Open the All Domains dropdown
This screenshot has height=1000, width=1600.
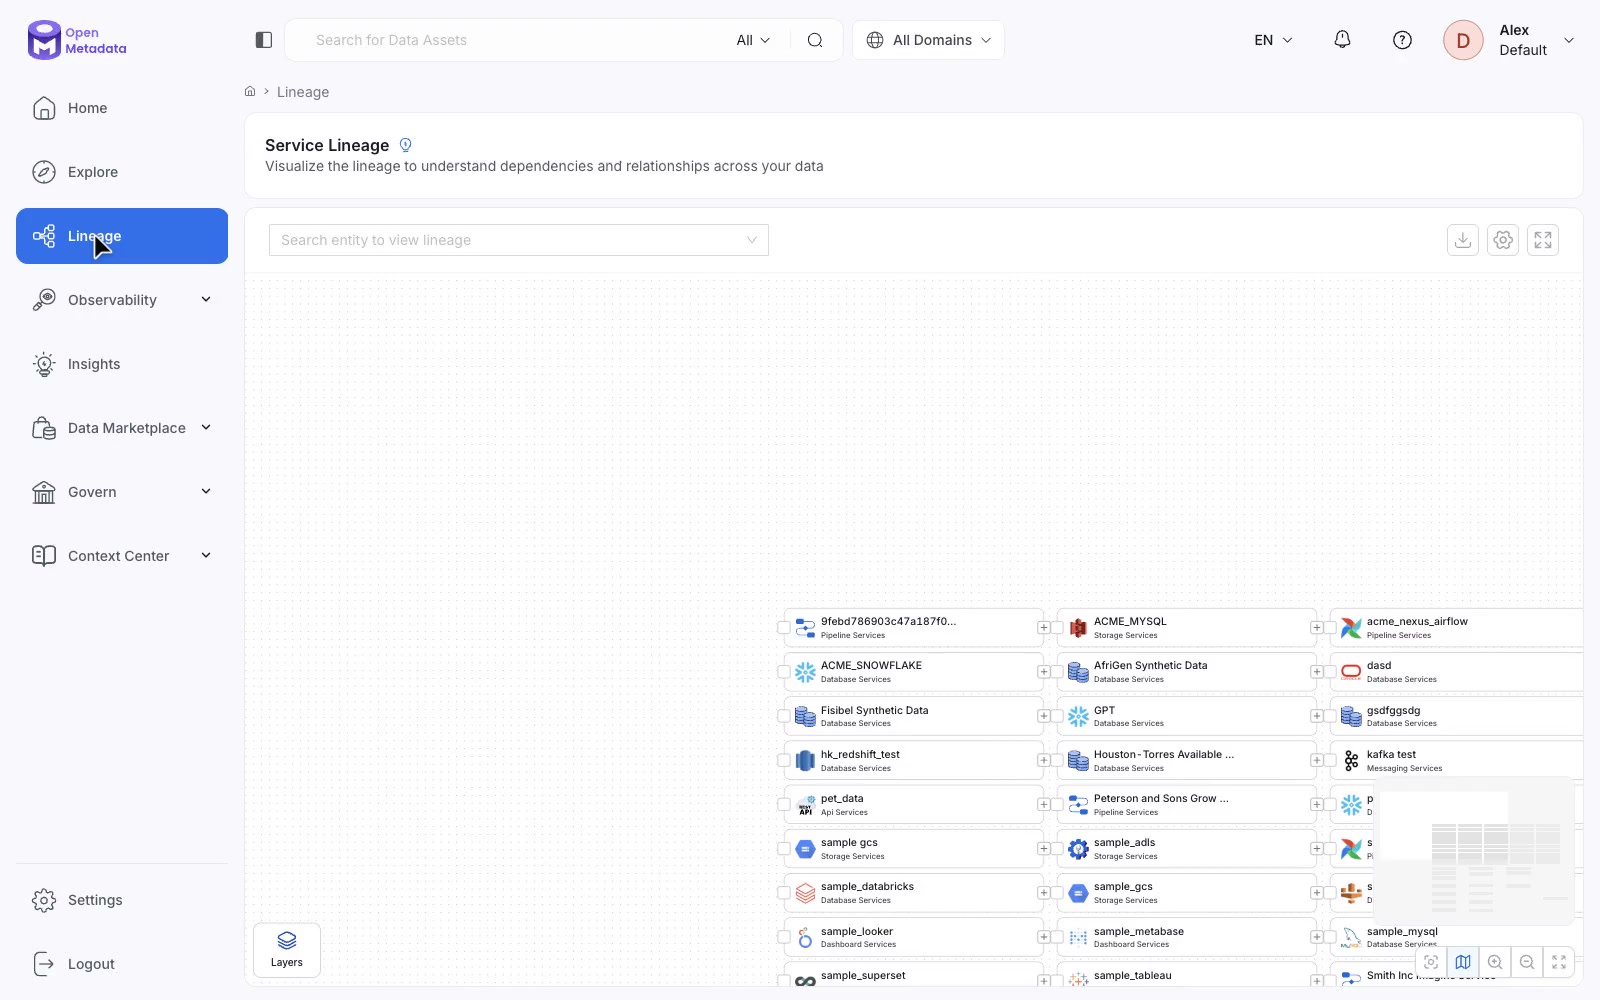tap(928, 40)
